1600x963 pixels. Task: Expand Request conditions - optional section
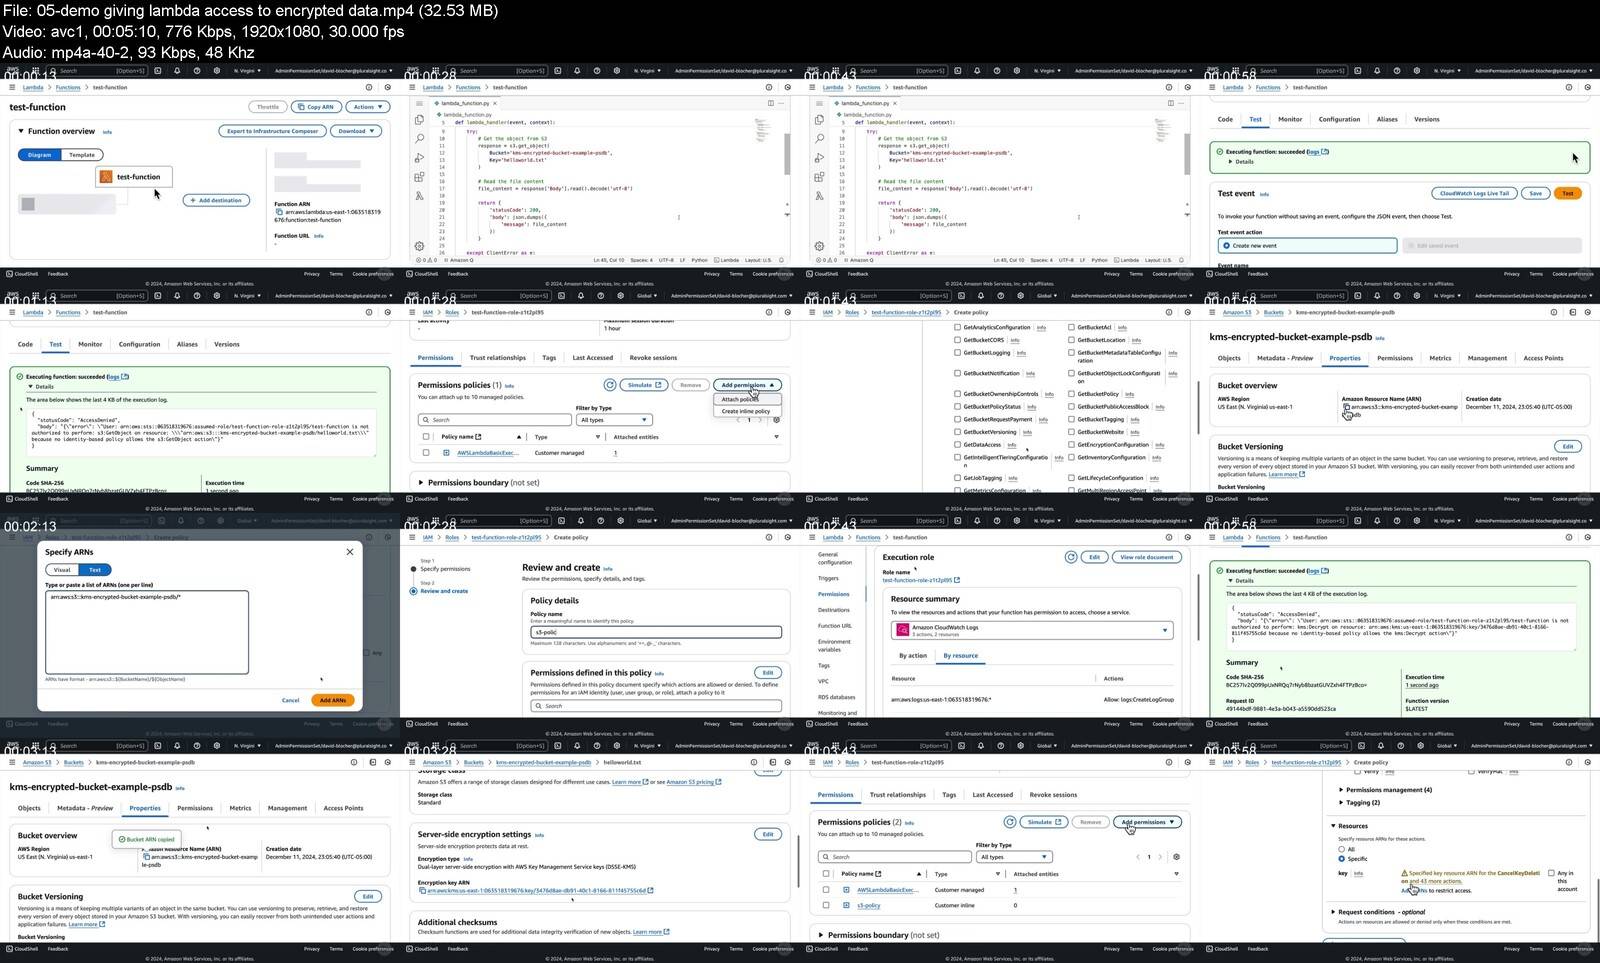(1333, 912)
